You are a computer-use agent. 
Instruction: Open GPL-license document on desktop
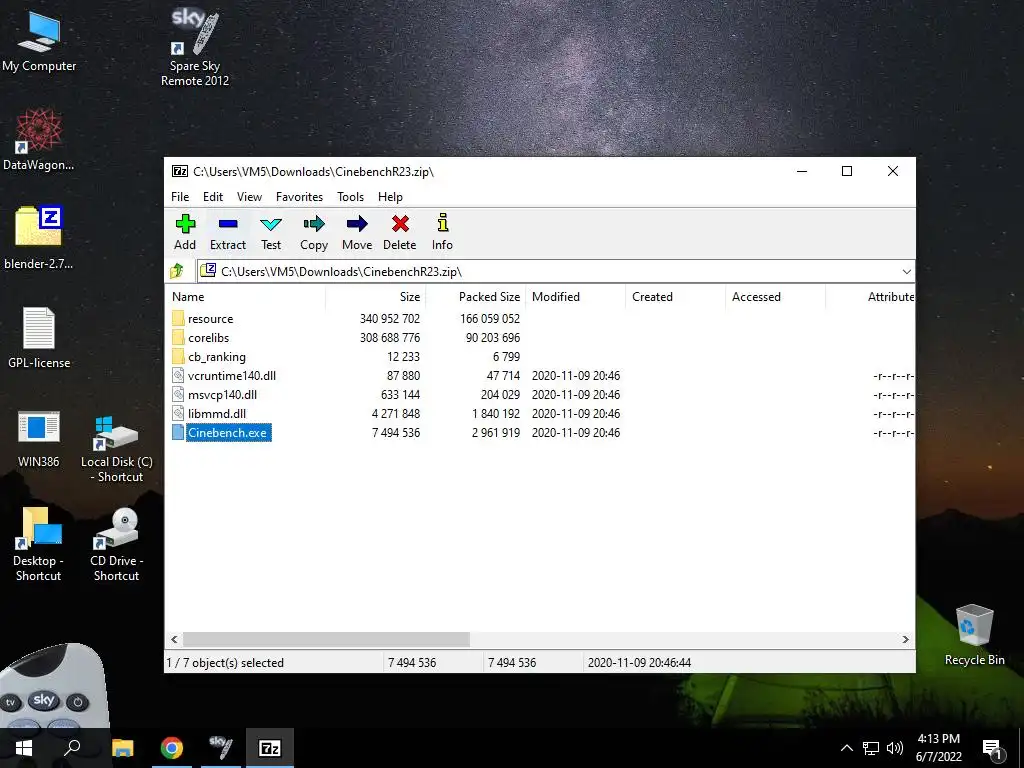(x=39, y=338)
